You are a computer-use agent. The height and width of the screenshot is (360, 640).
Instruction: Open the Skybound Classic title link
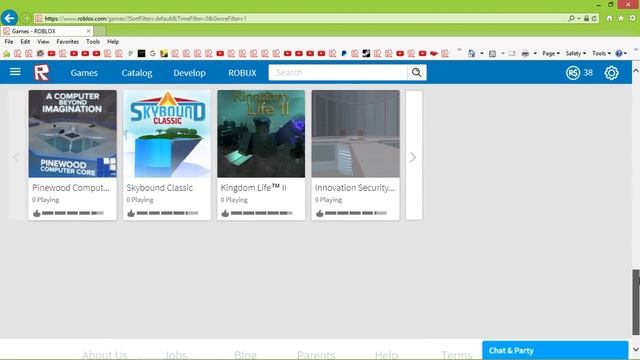(160, 188)
